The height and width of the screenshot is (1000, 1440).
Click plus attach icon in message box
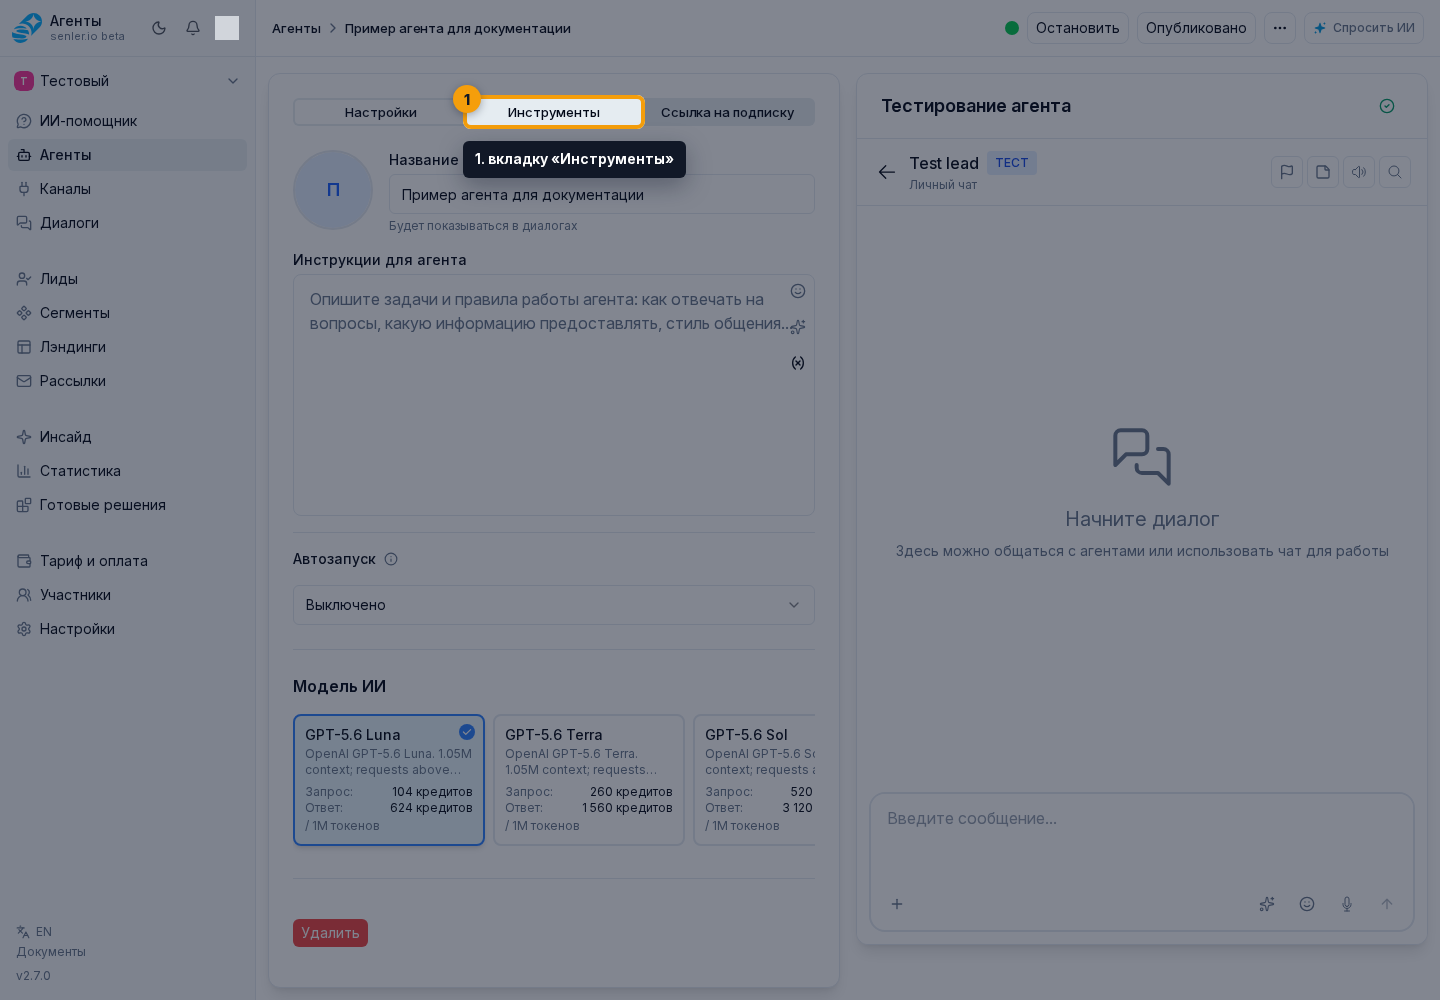click(x=897, y=904)
